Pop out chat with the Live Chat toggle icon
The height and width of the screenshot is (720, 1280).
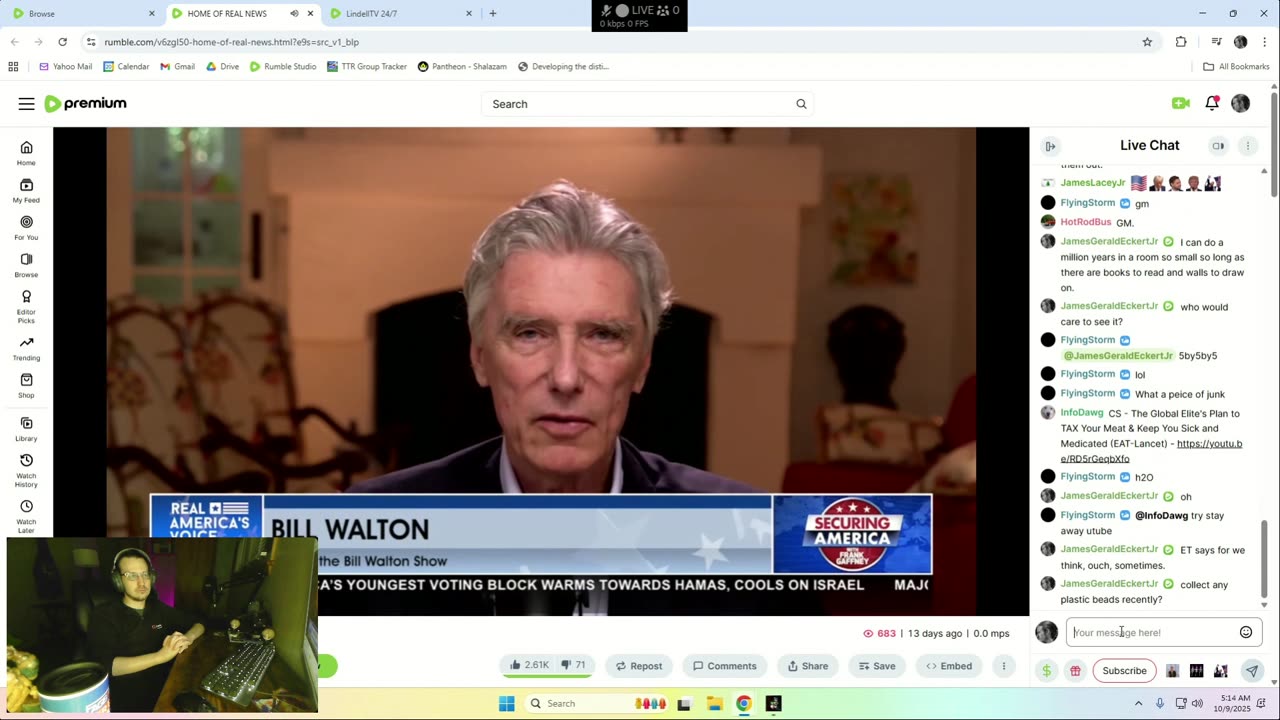point(1218,146)
